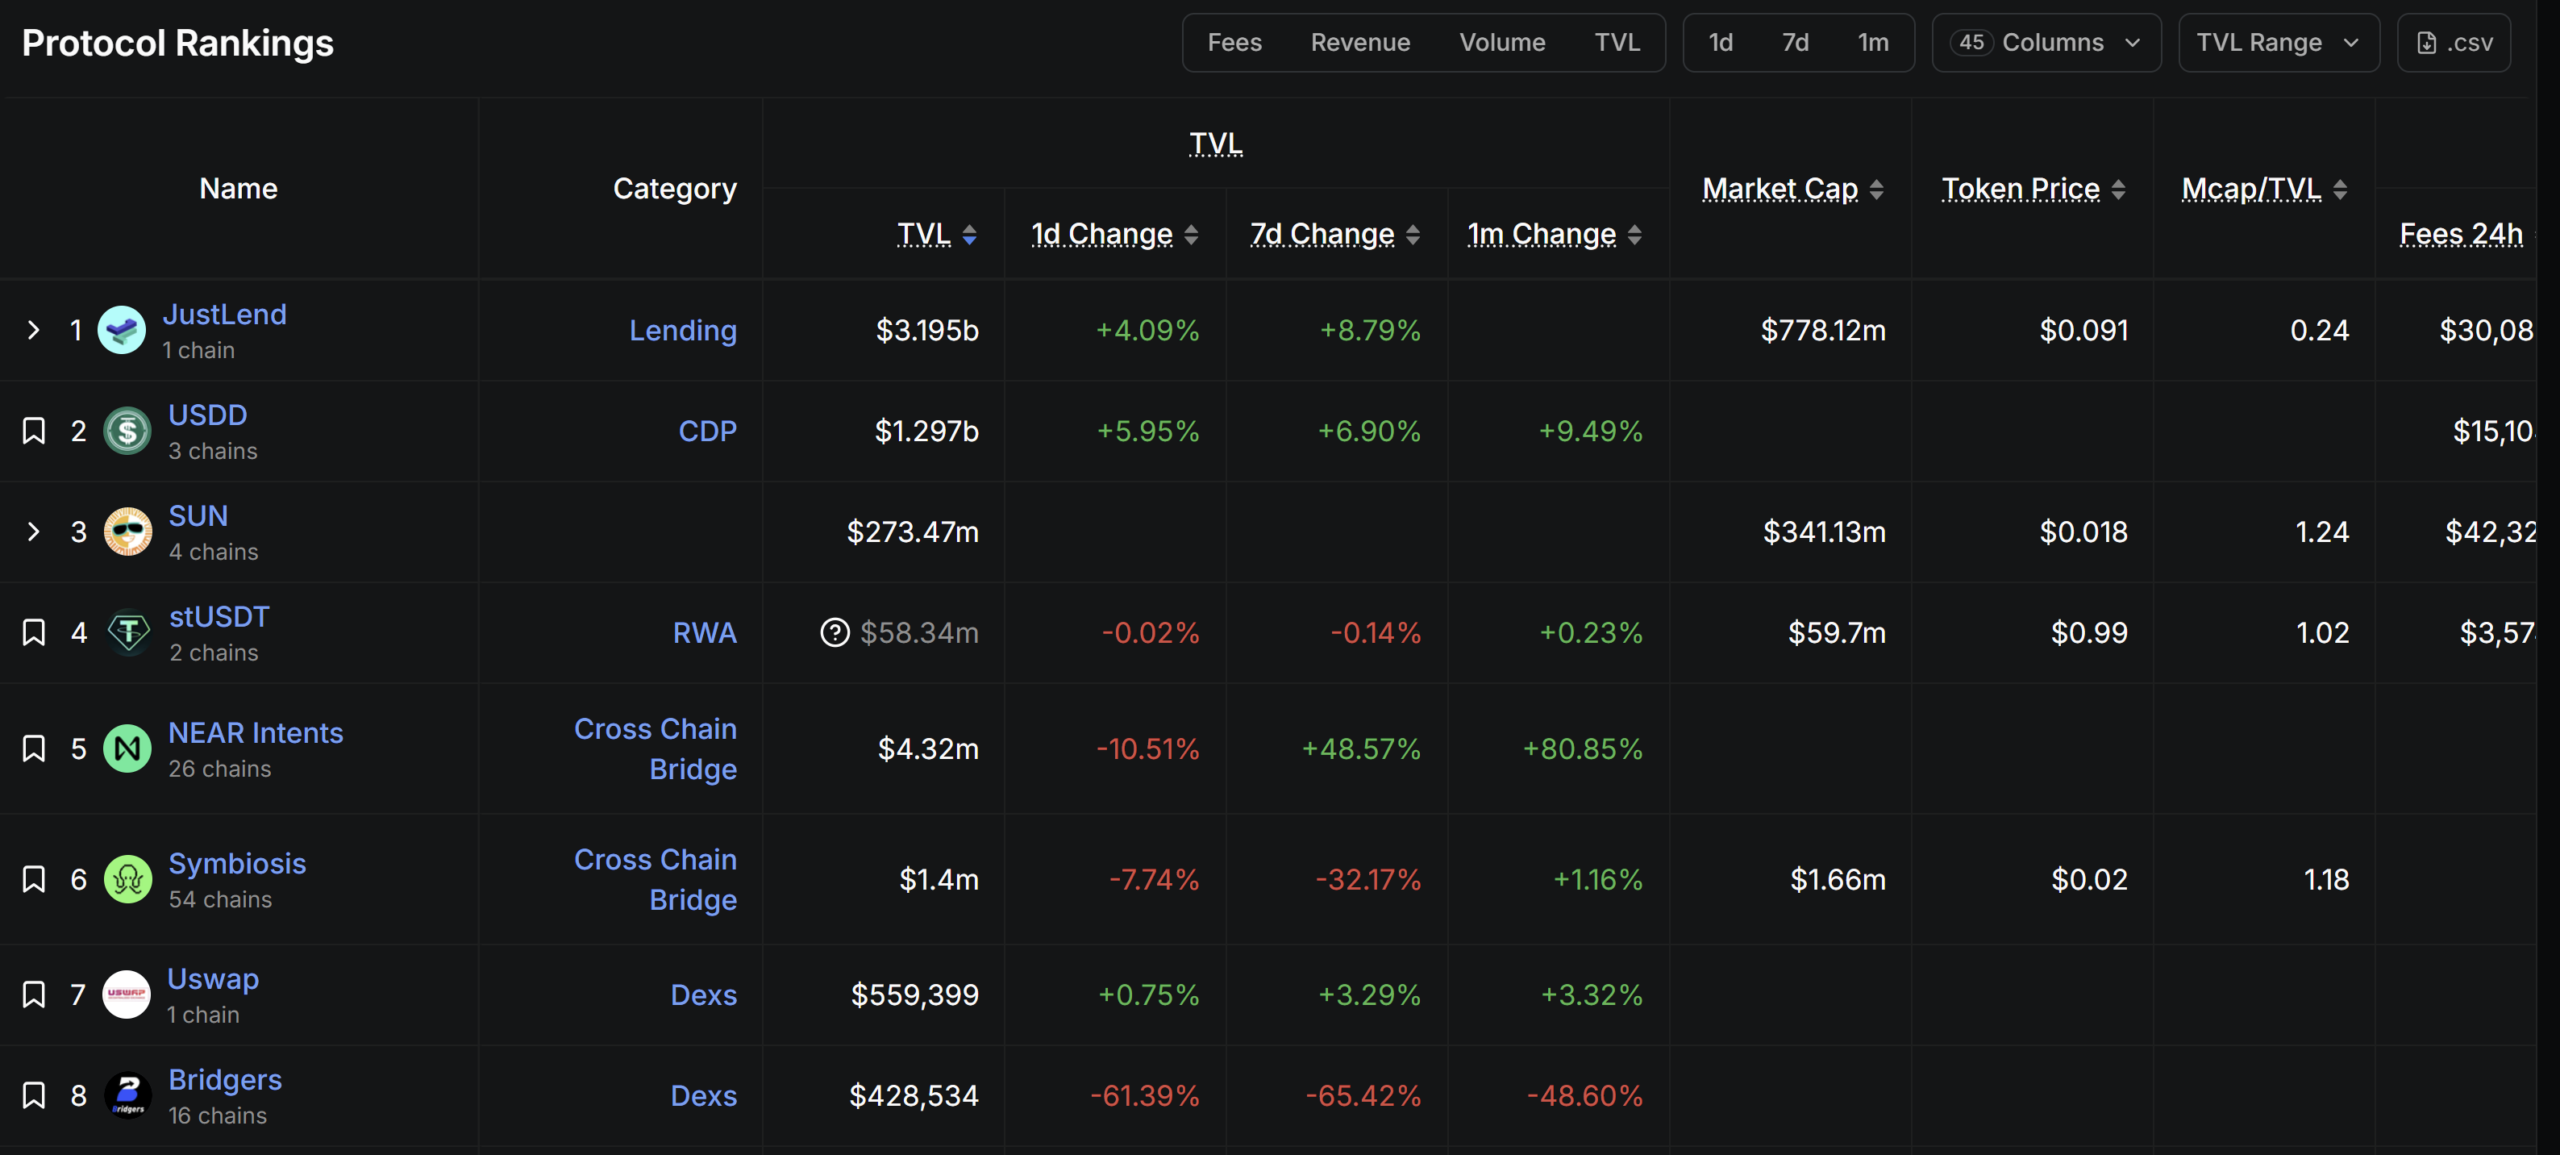Click stUSDT Mcap/TVL value 1.02
The width and height of the screenshot is (2560, 1155).
[2322, 633]
